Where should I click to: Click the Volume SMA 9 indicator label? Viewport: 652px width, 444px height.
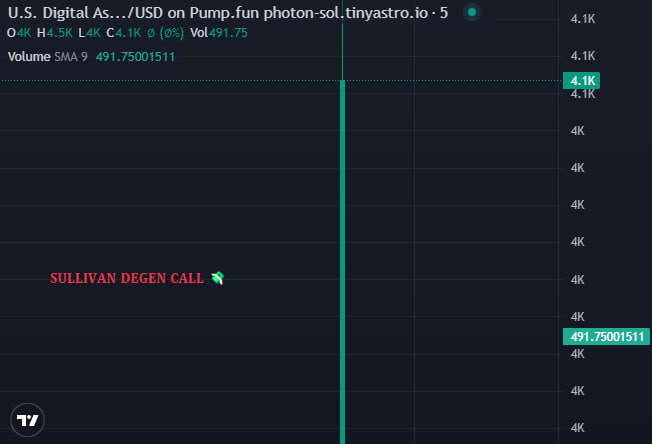click(48, 57)
